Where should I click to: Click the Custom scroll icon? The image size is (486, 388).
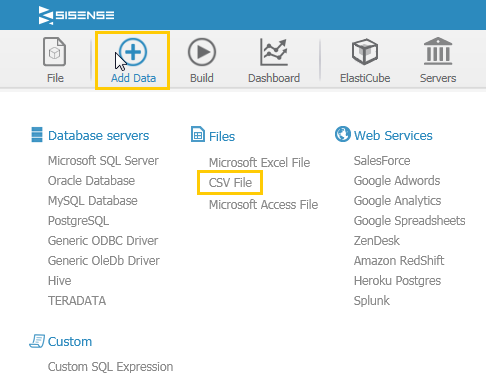(37, 341)
